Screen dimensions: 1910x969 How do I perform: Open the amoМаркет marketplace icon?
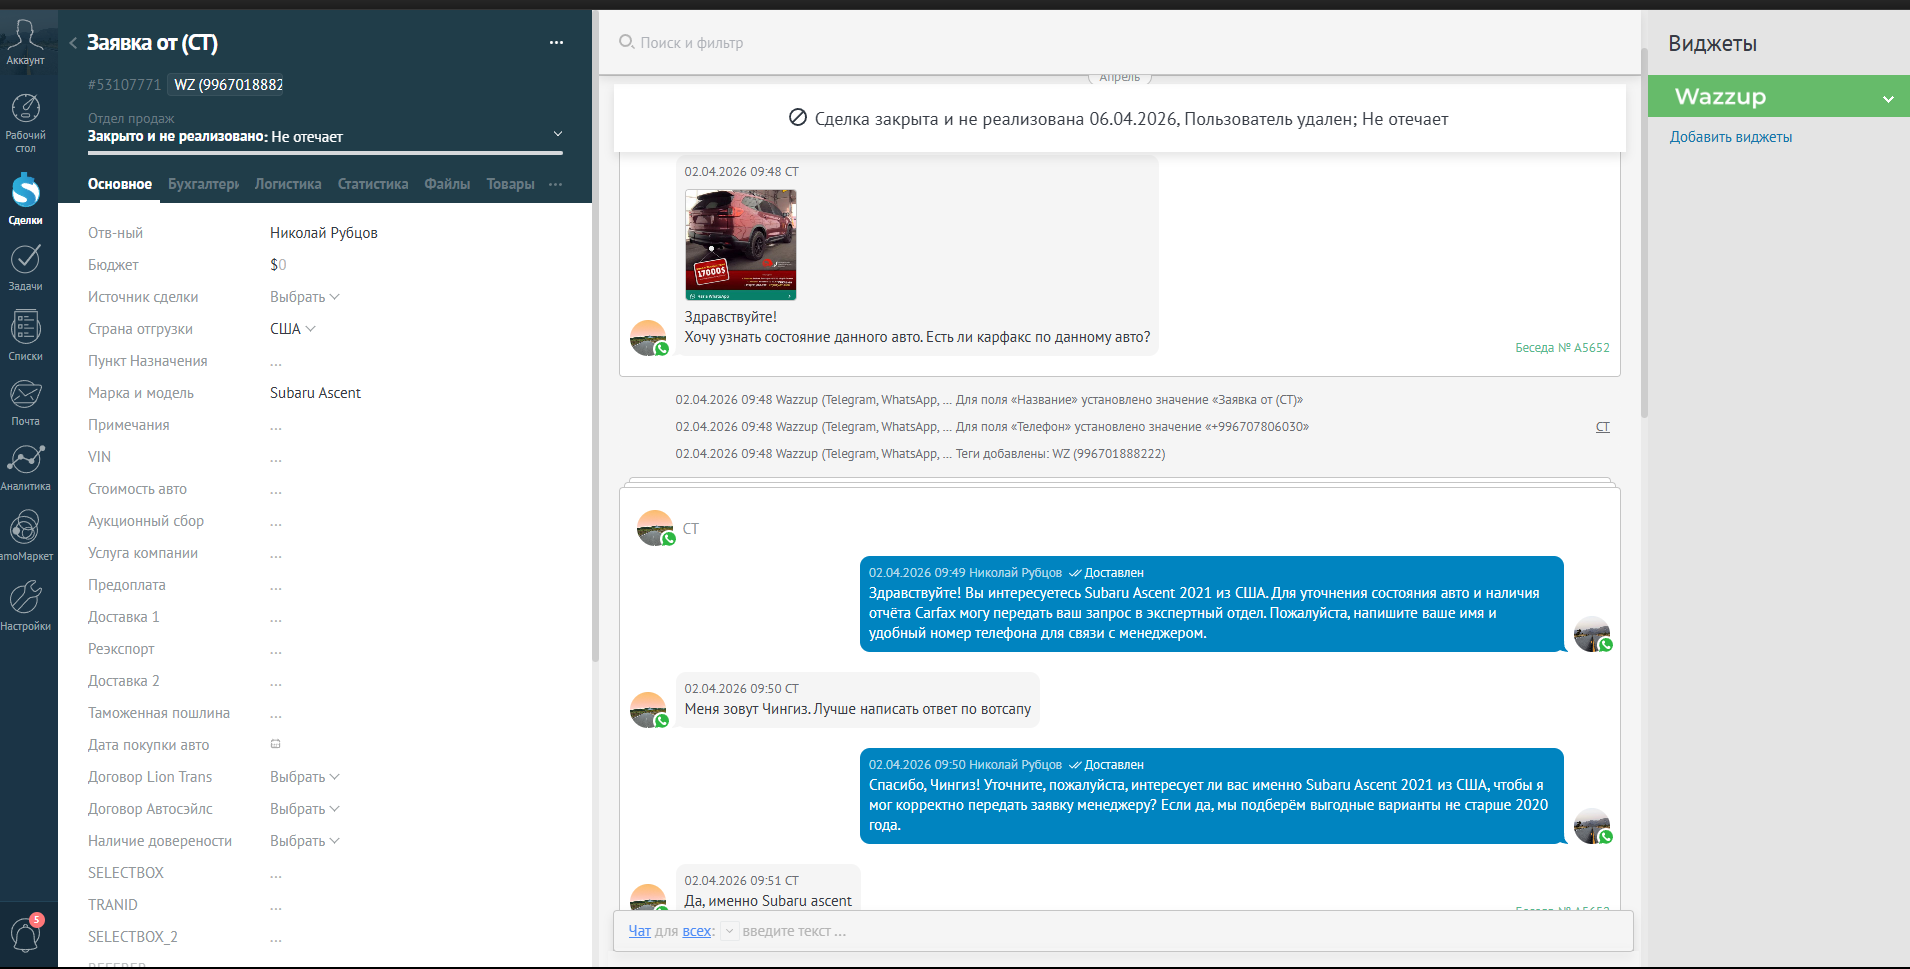tap(25, 535)
